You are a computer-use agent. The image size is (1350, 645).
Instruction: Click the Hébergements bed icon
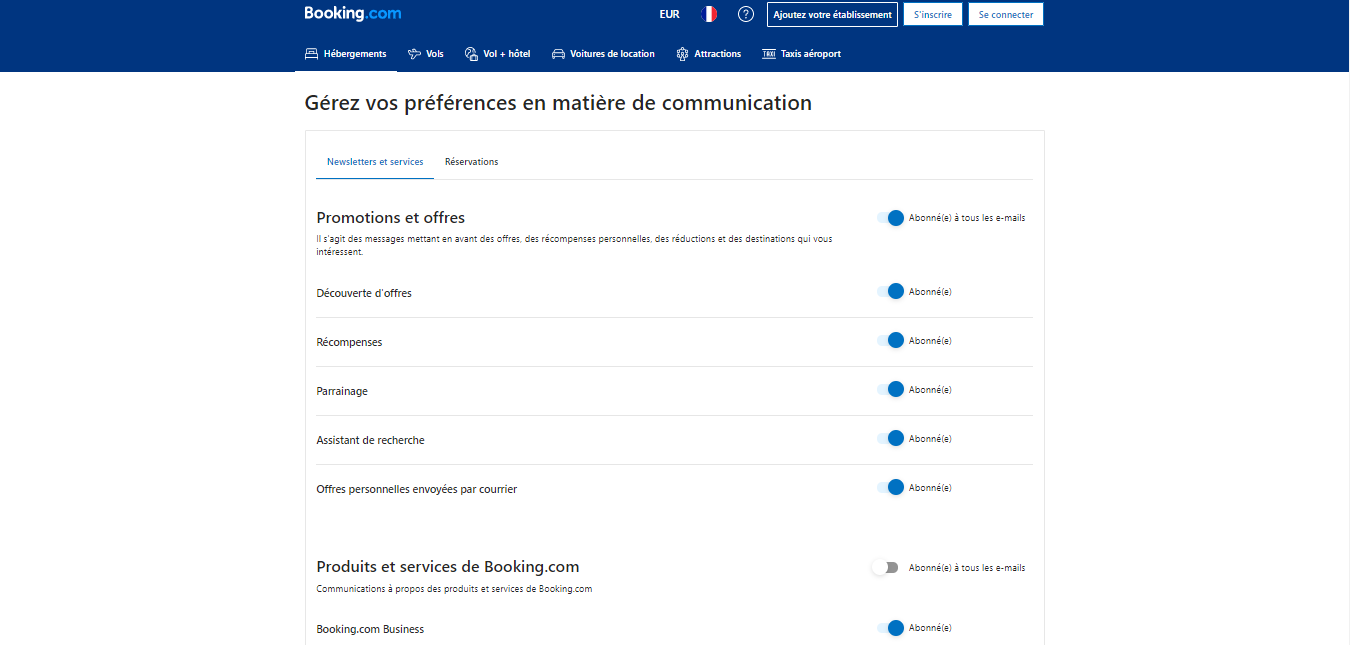[312, 54]
